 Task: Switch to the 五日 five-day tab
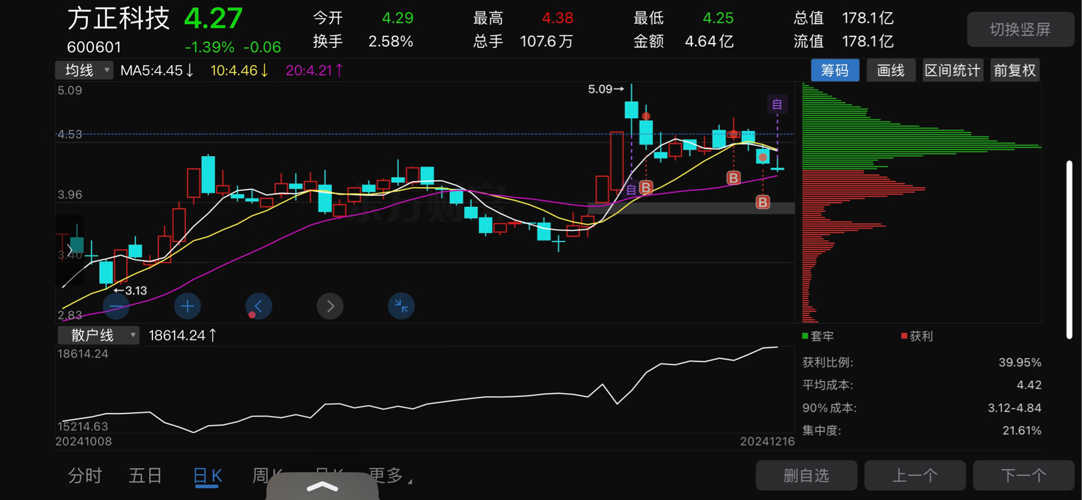(x=146, y=475)
